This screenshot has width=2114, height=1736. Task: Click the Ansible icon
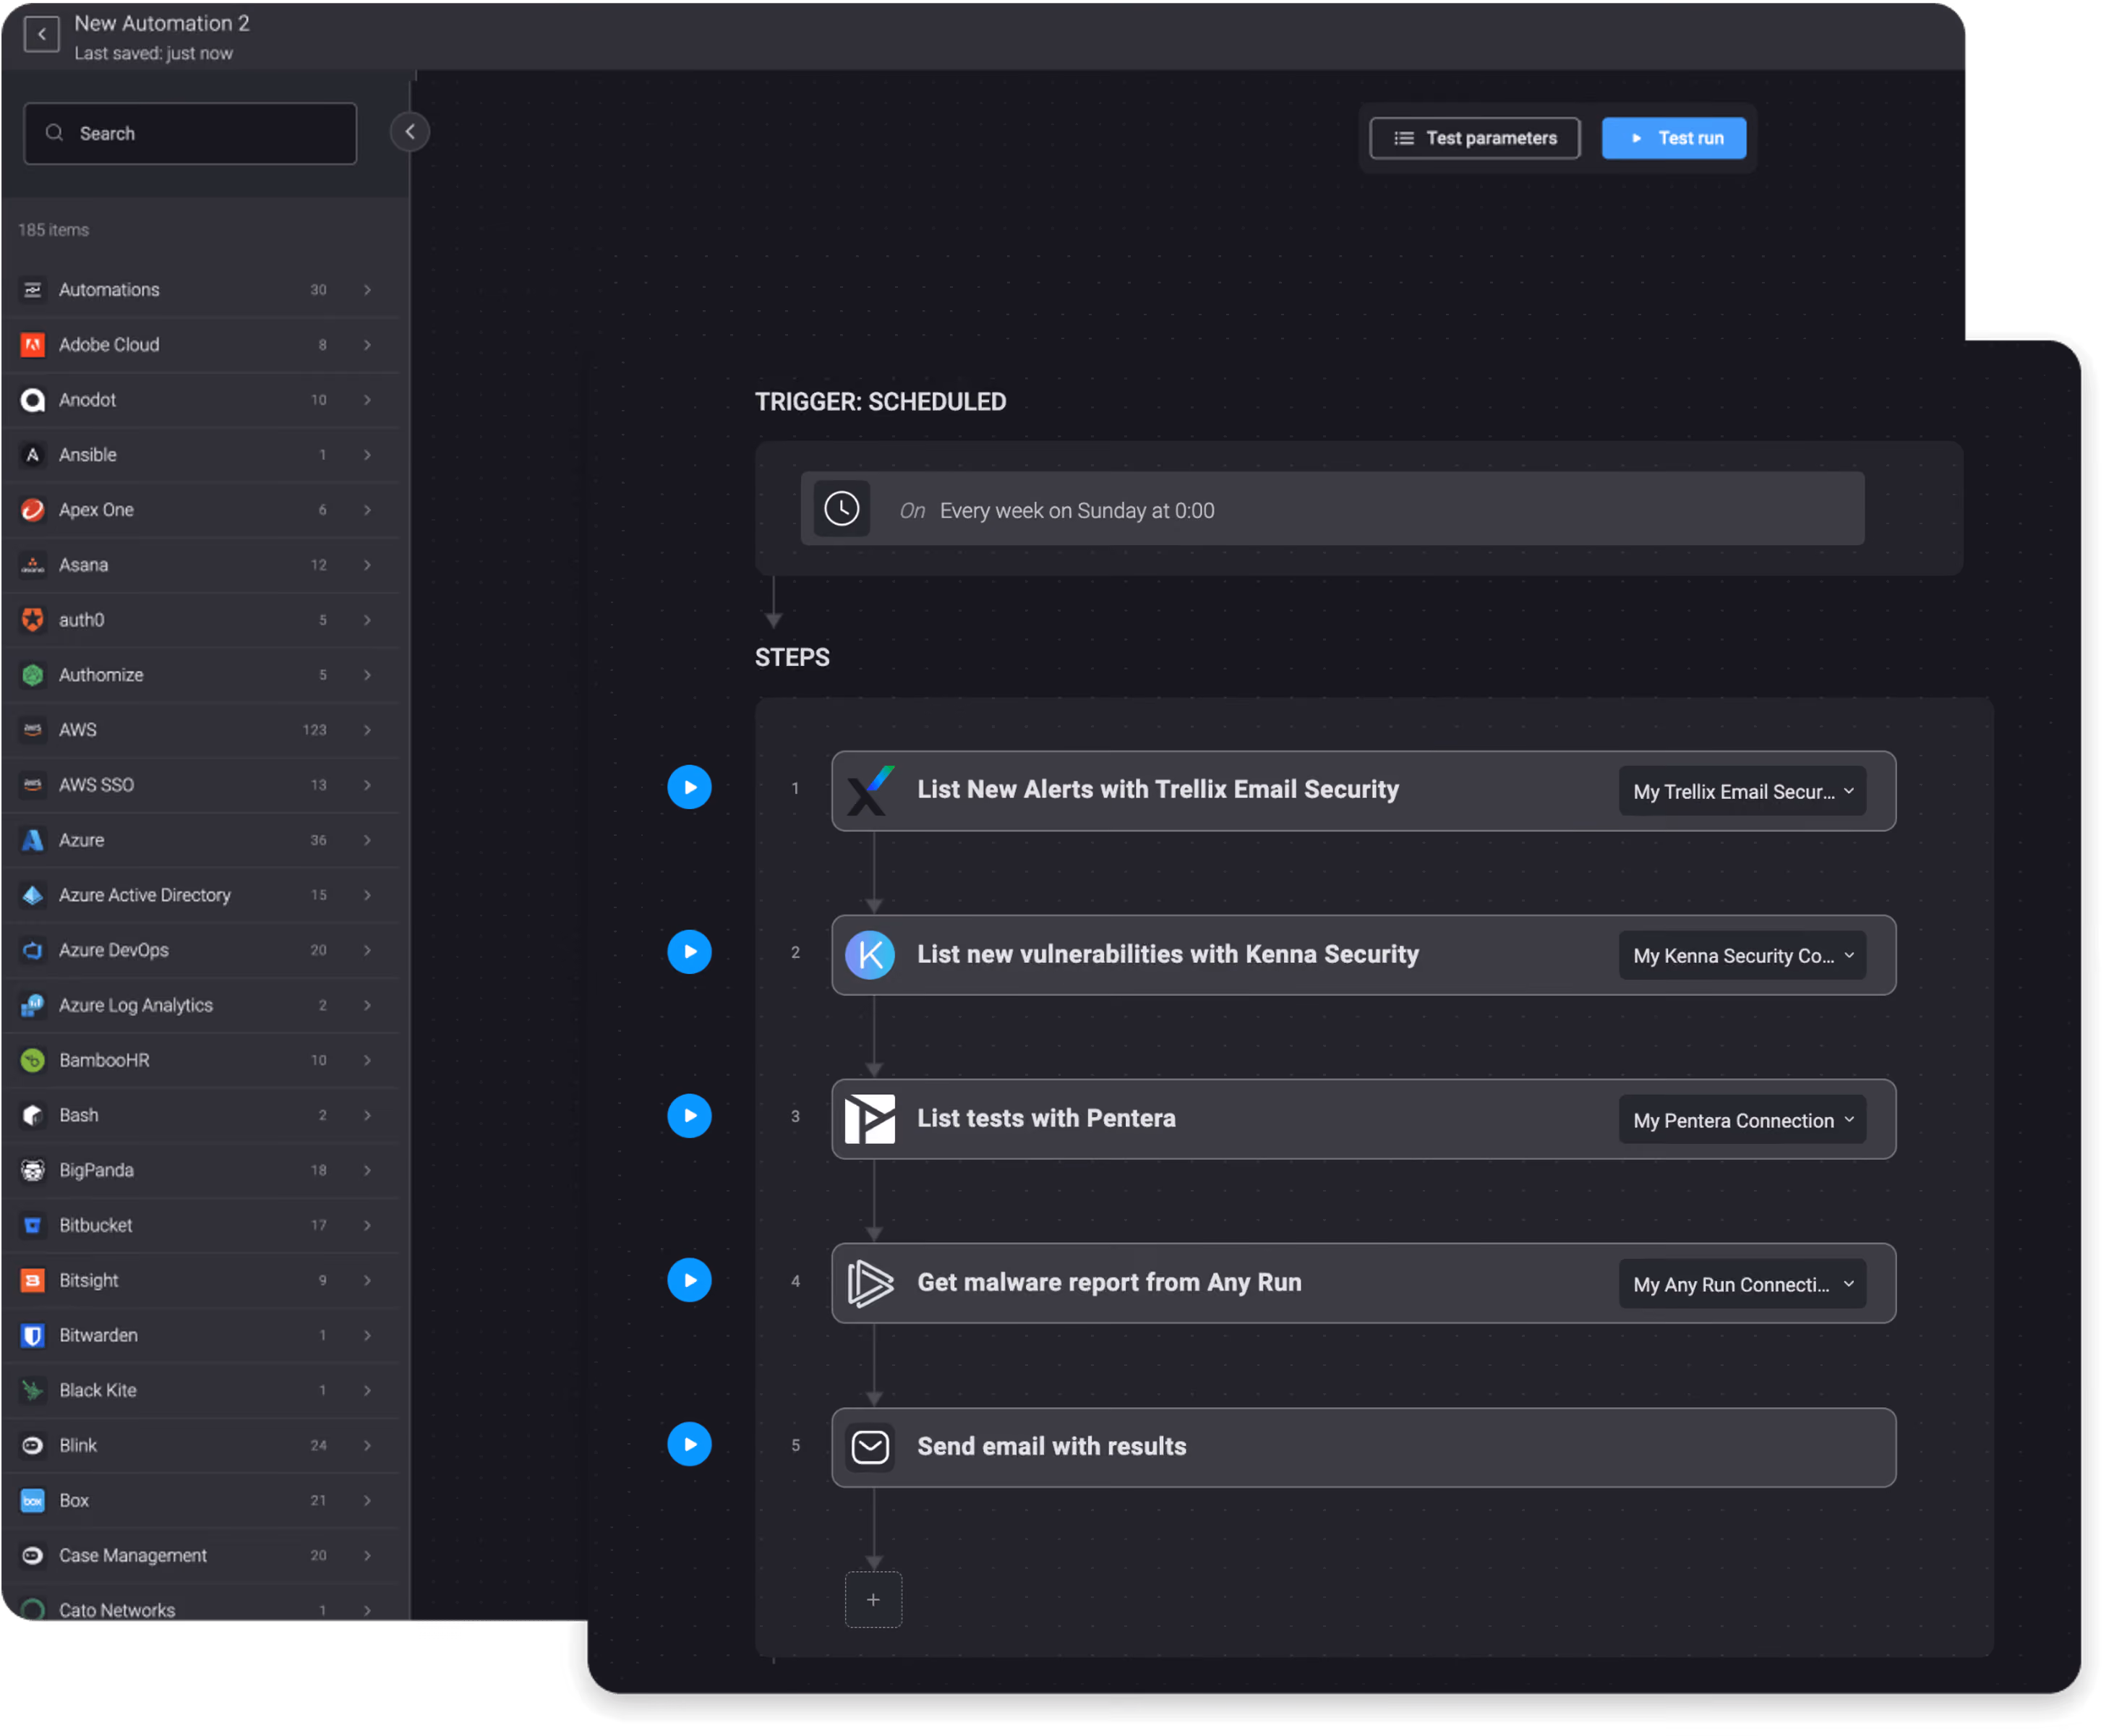pos(33,456)
